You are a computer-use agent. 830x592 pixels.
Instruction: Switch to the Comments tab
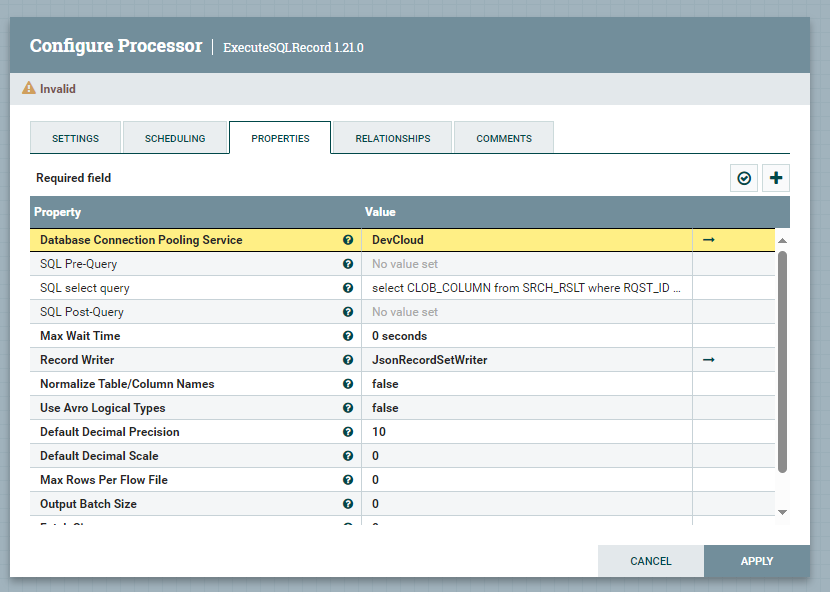pos(504,138)
